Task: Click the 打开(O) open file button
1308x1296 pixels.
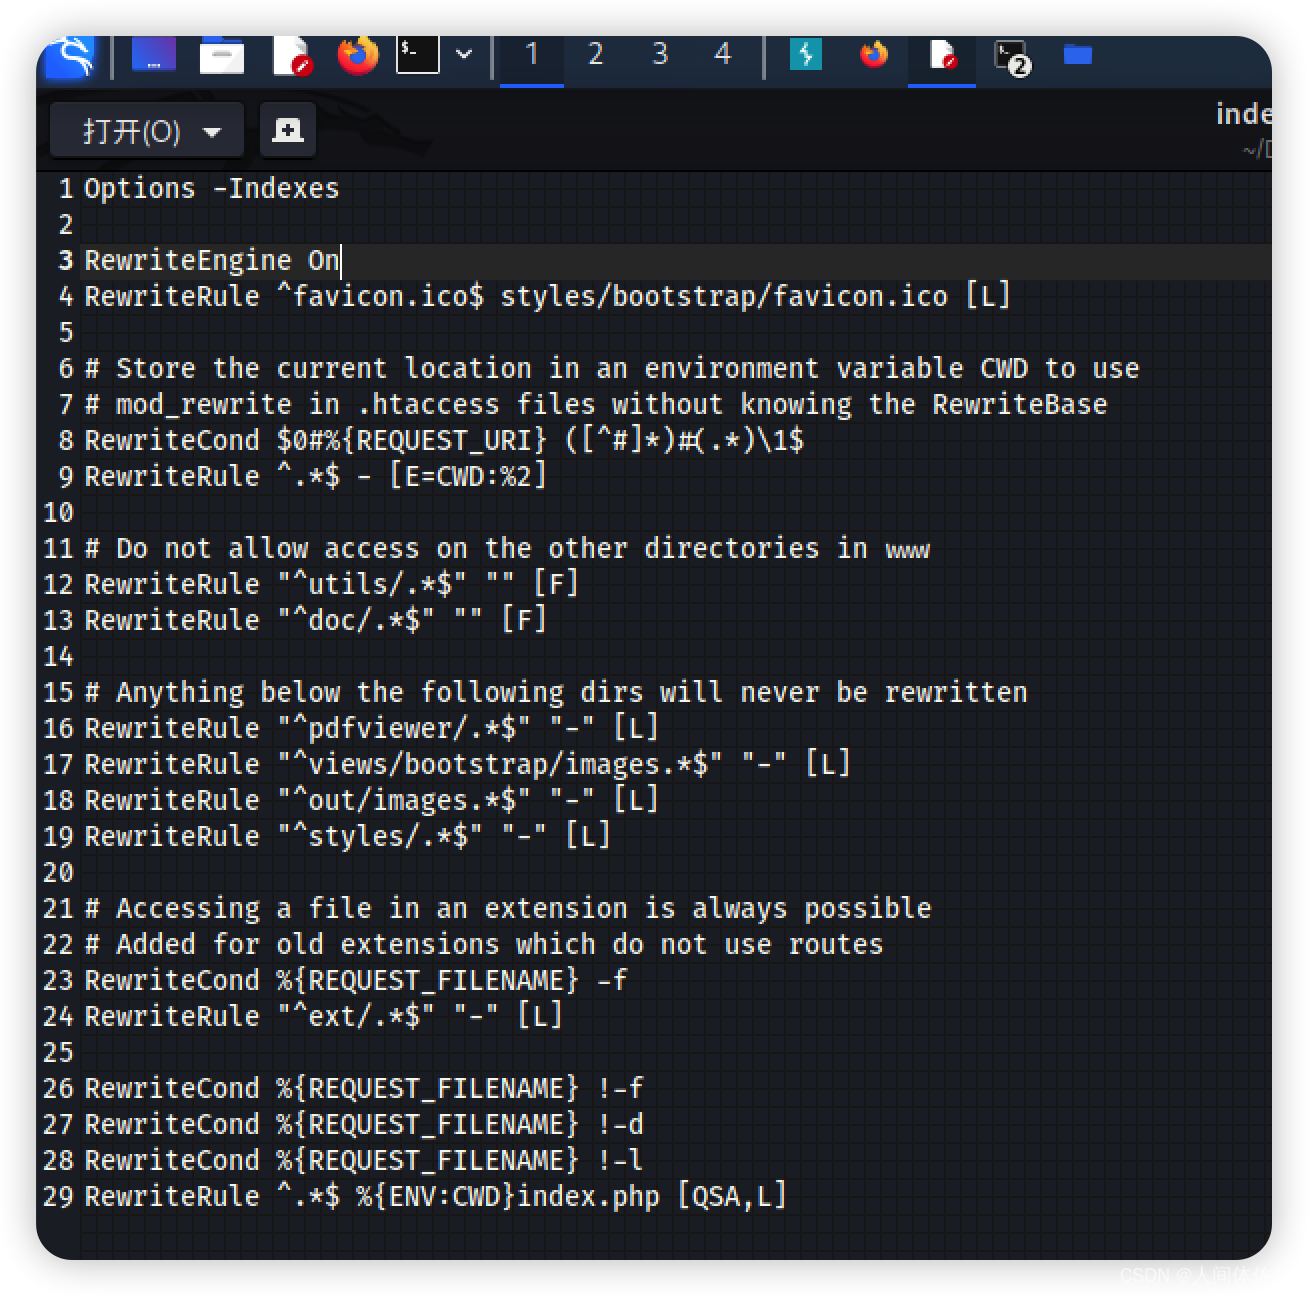Action: 131,131
